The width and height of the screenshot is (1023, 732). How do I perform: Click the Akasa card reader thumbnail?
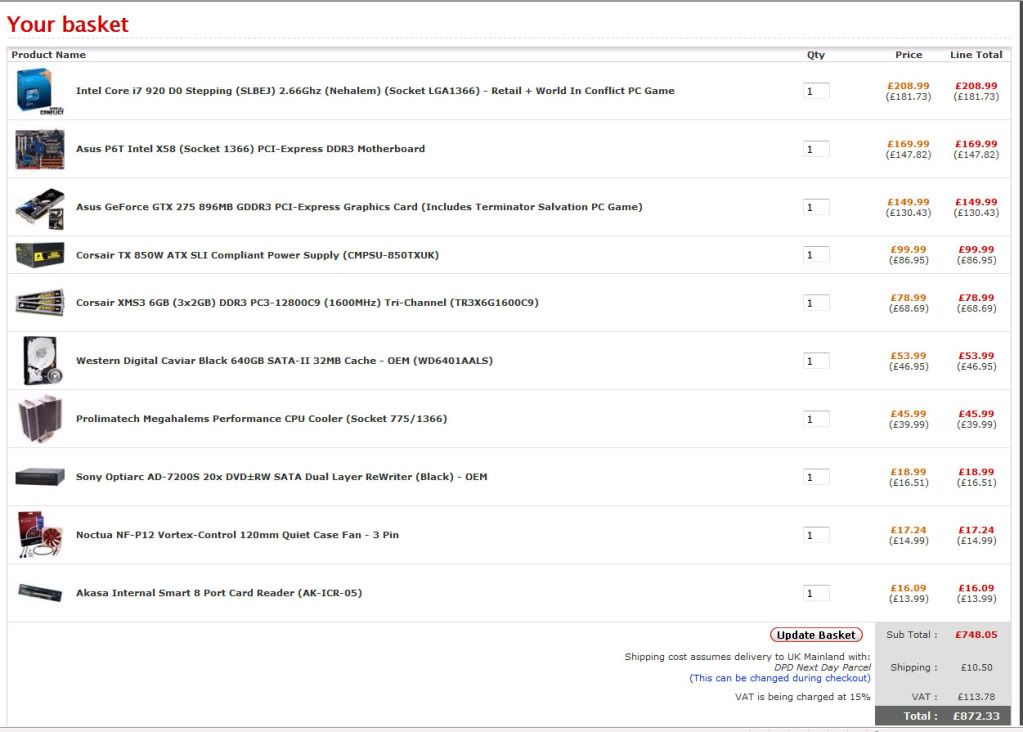tap(40, 593)
